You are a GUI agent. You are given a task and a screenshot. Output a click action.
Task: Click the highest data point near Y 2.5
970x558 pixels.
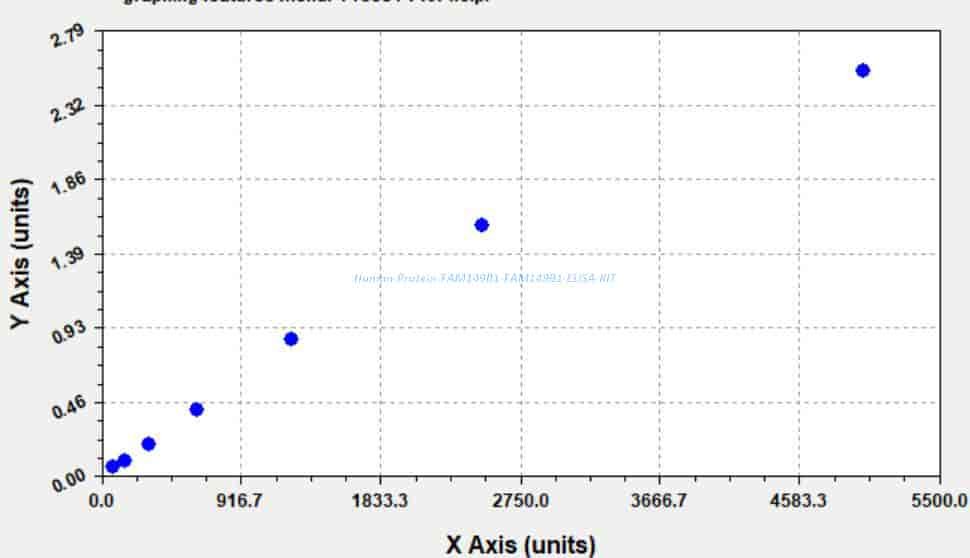pyautogui.click(x=862, y=71)
